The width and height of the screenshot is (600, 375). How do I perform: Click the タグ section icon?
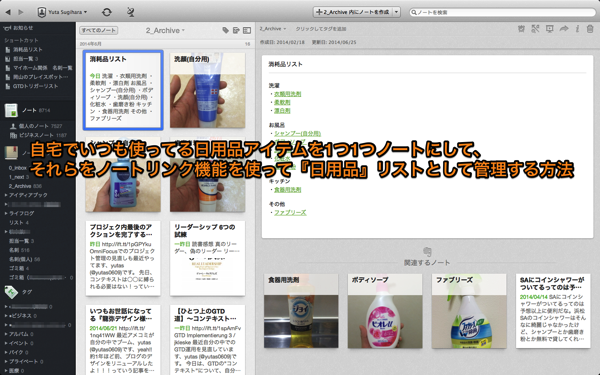11,292
